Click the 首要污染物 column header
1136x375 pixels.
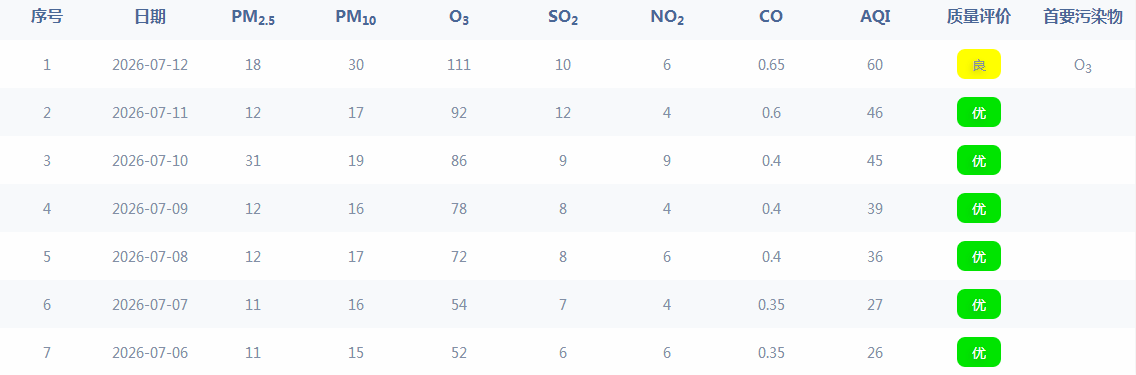(x=1082, y=17)
